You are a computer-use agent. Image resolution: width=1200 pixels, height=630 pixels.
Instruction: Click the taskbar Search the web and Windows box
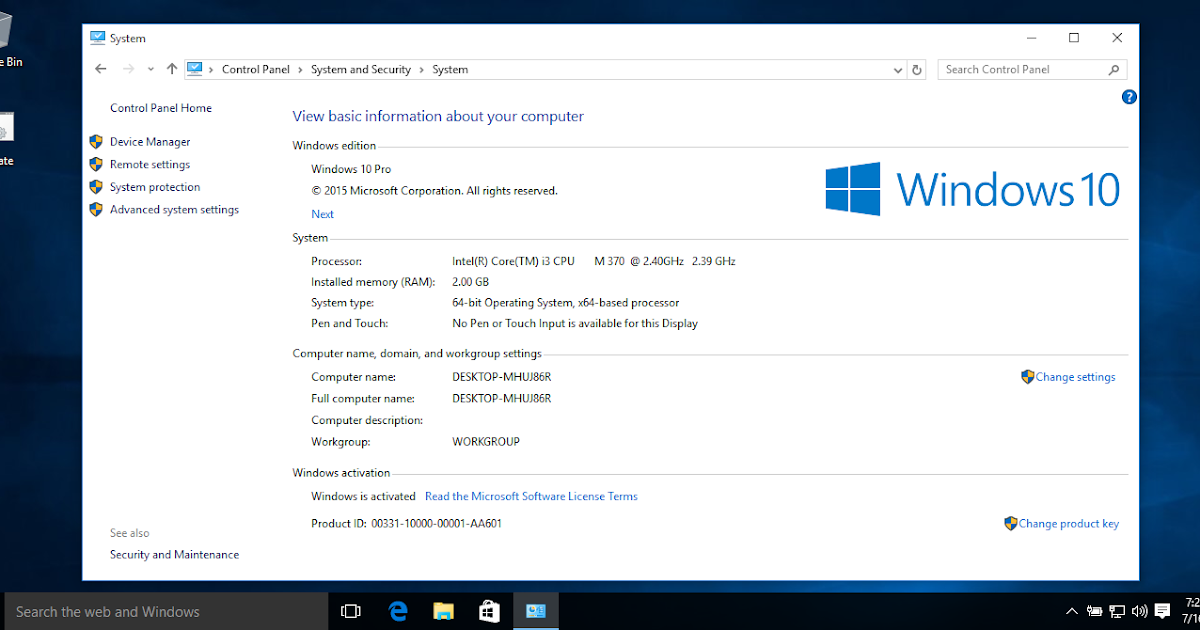click(165, 611)
